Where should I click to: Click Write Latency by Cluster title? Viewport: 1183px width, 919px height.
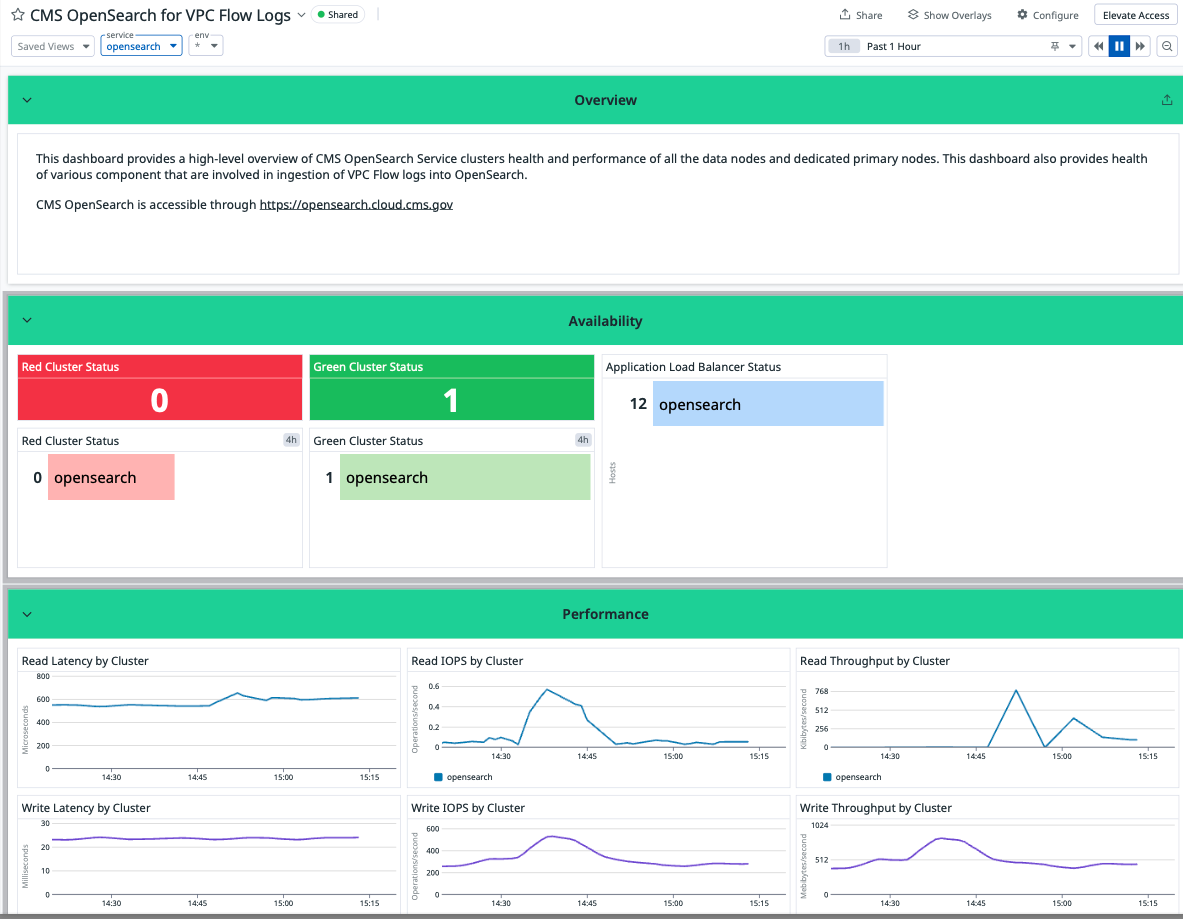tap(86, 808)
